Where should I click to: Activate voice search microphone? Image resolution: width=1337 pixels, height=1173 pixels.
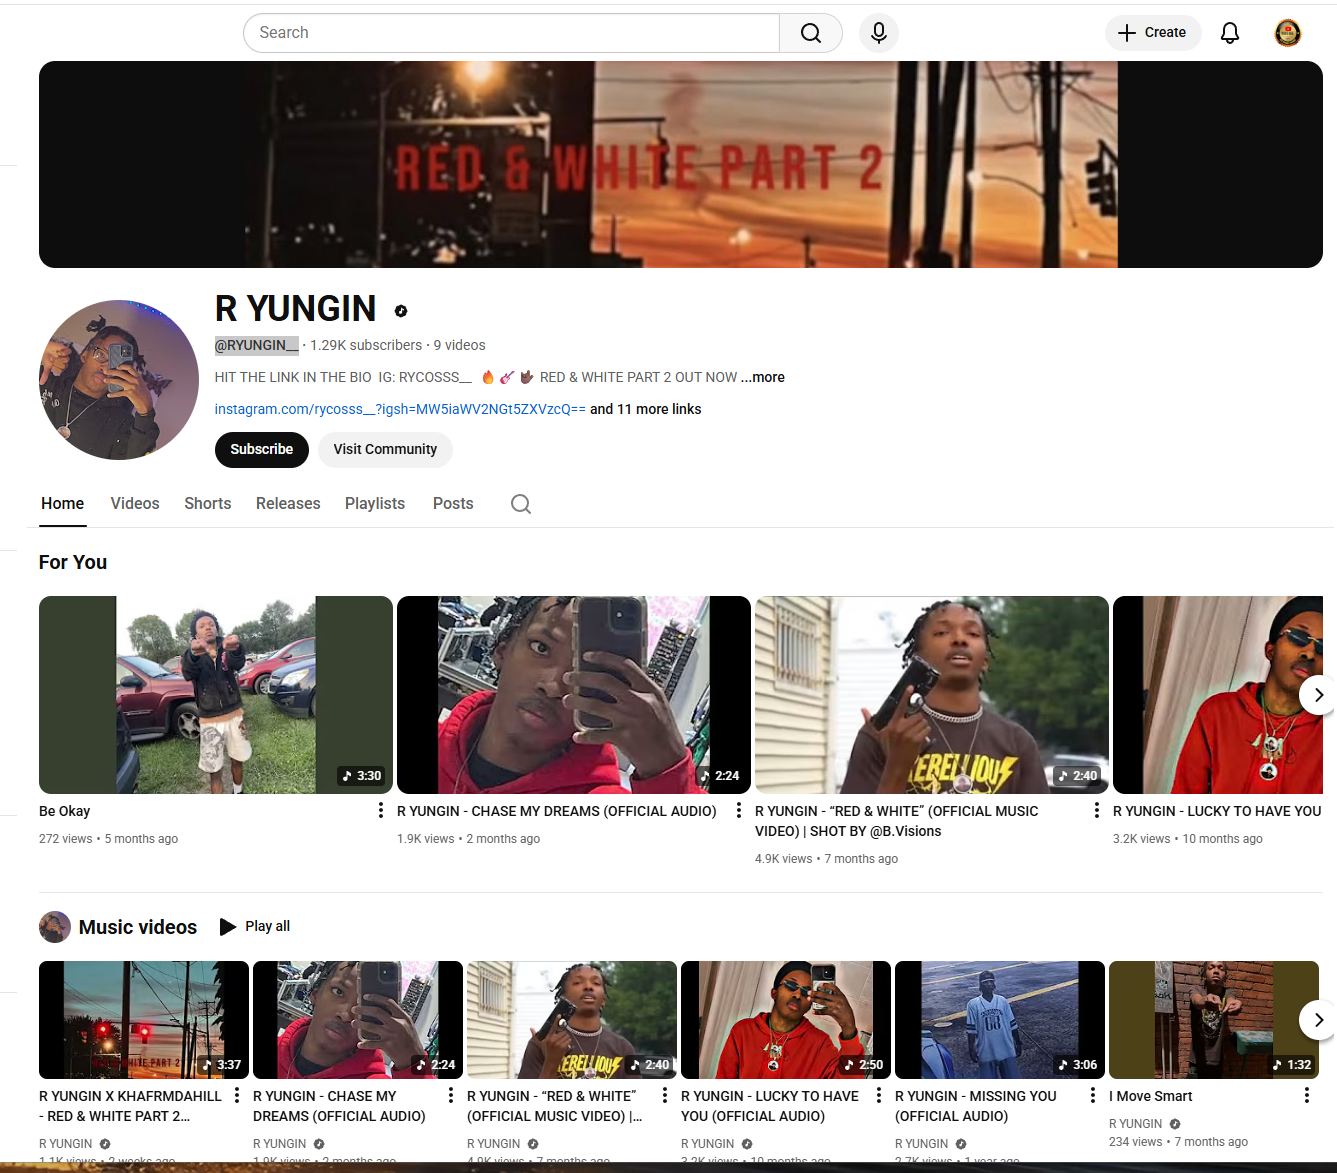878,33
